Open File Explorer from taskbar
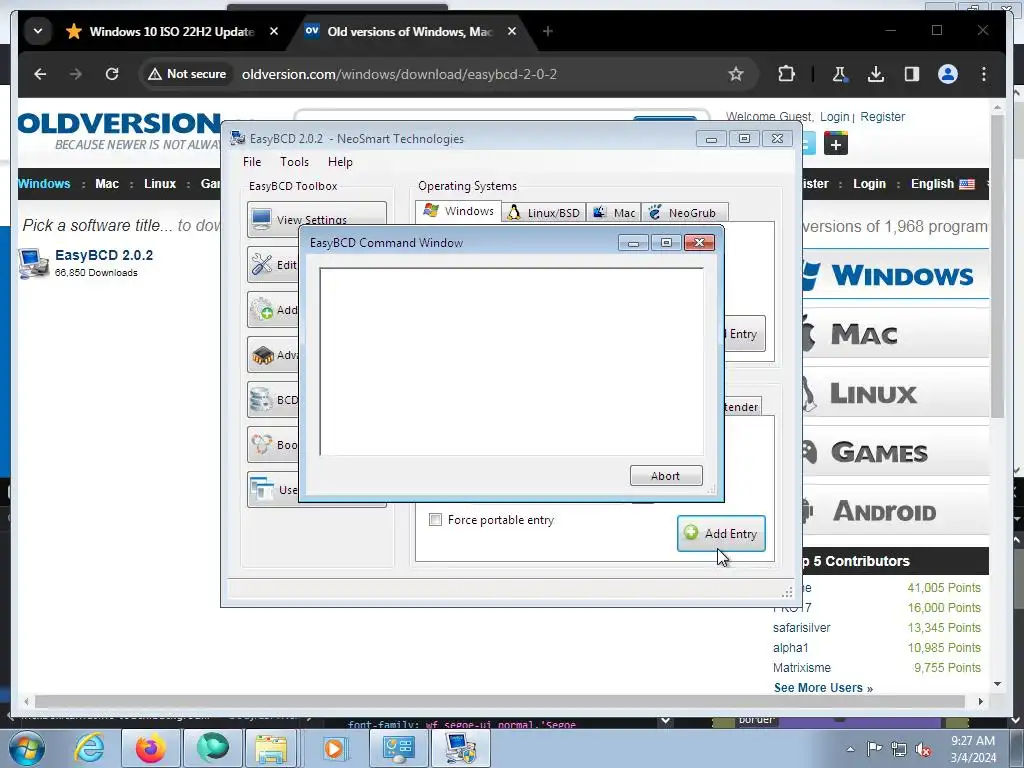This screenshot has width=1024, height=768. click(272, 748)
